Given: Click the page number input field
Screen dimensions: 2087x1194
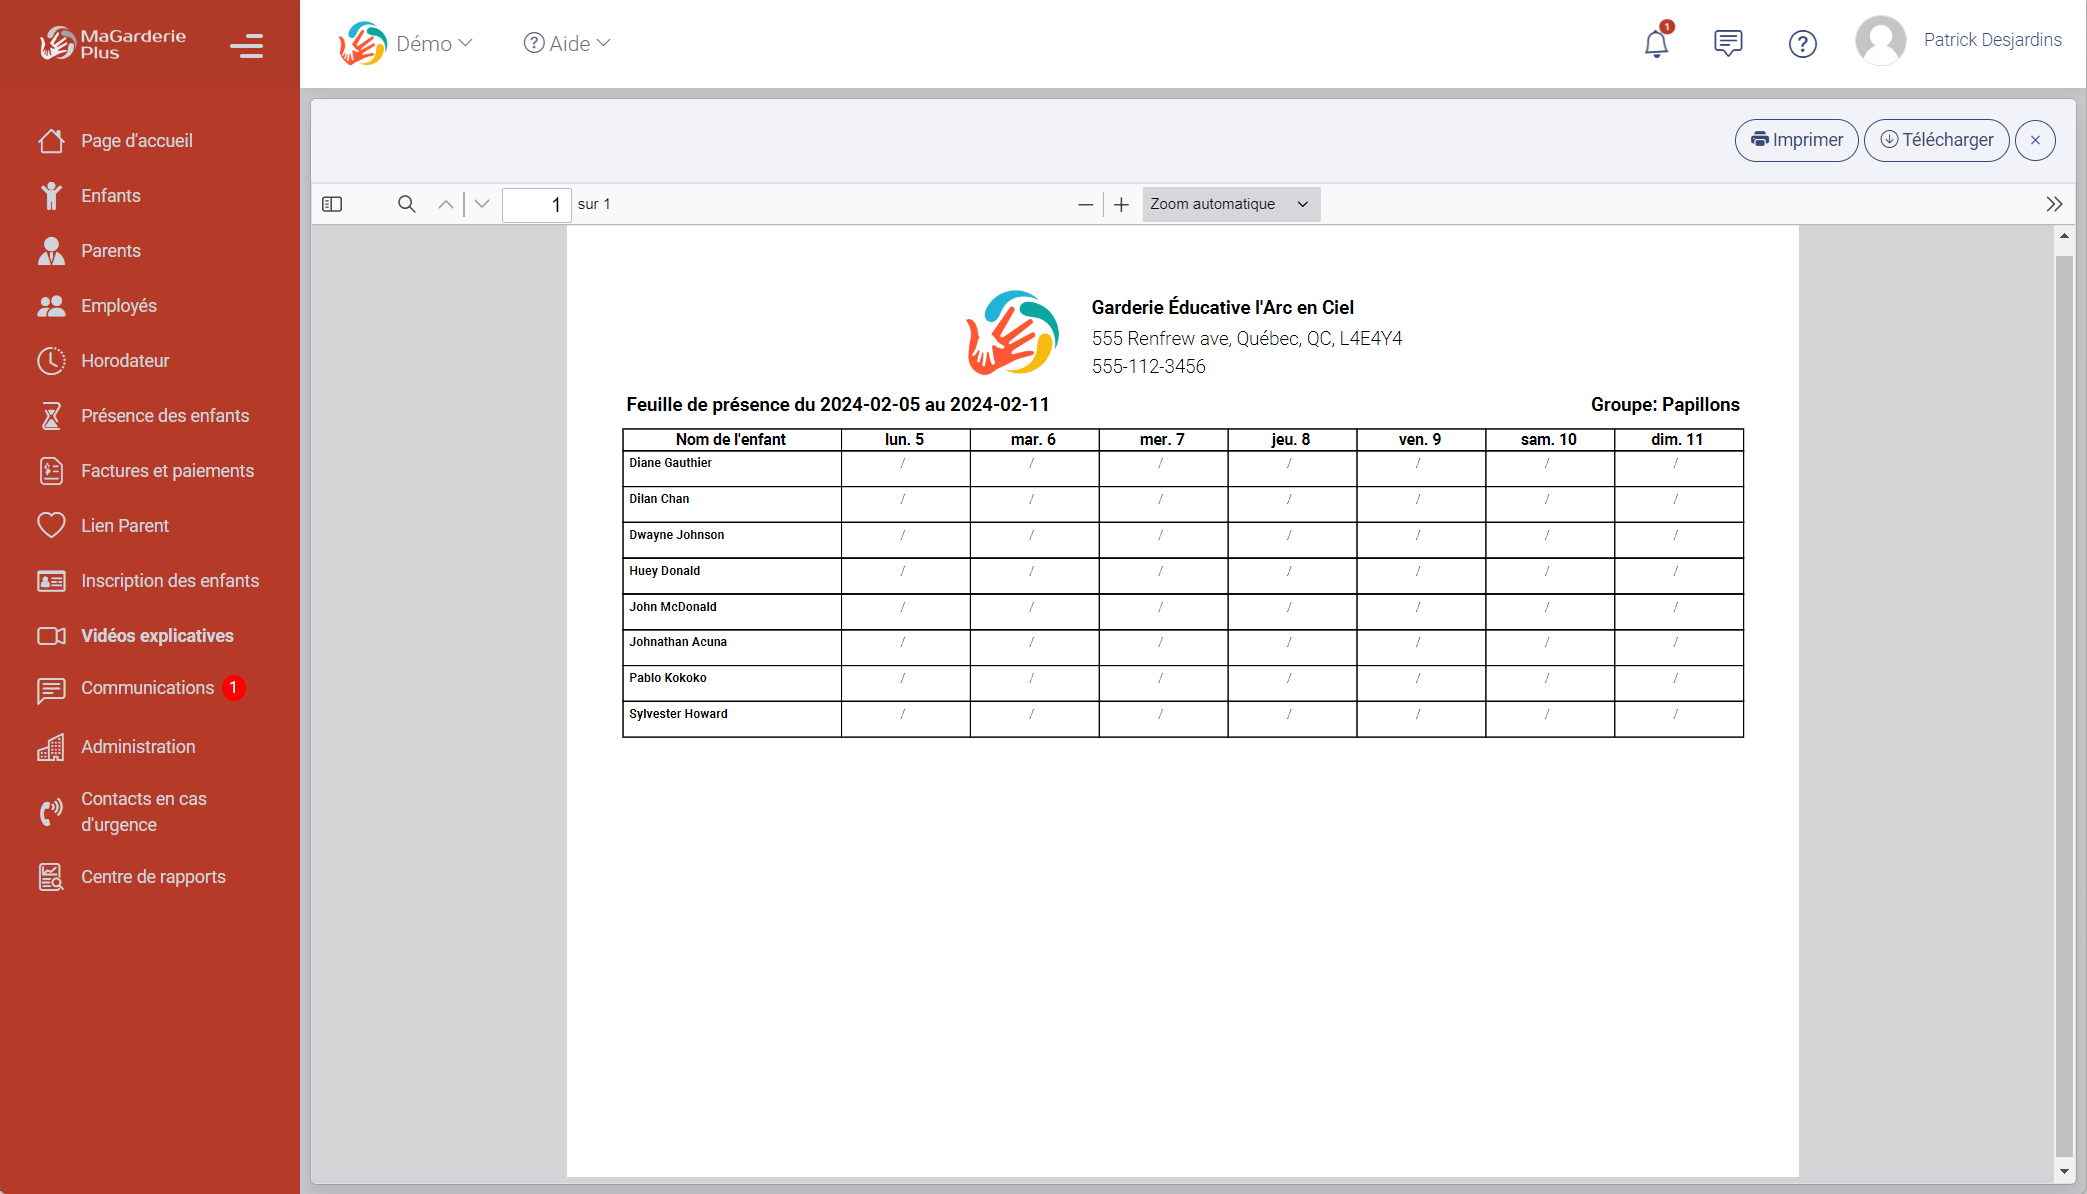Looking at the screenshot, I should (536, 204).
